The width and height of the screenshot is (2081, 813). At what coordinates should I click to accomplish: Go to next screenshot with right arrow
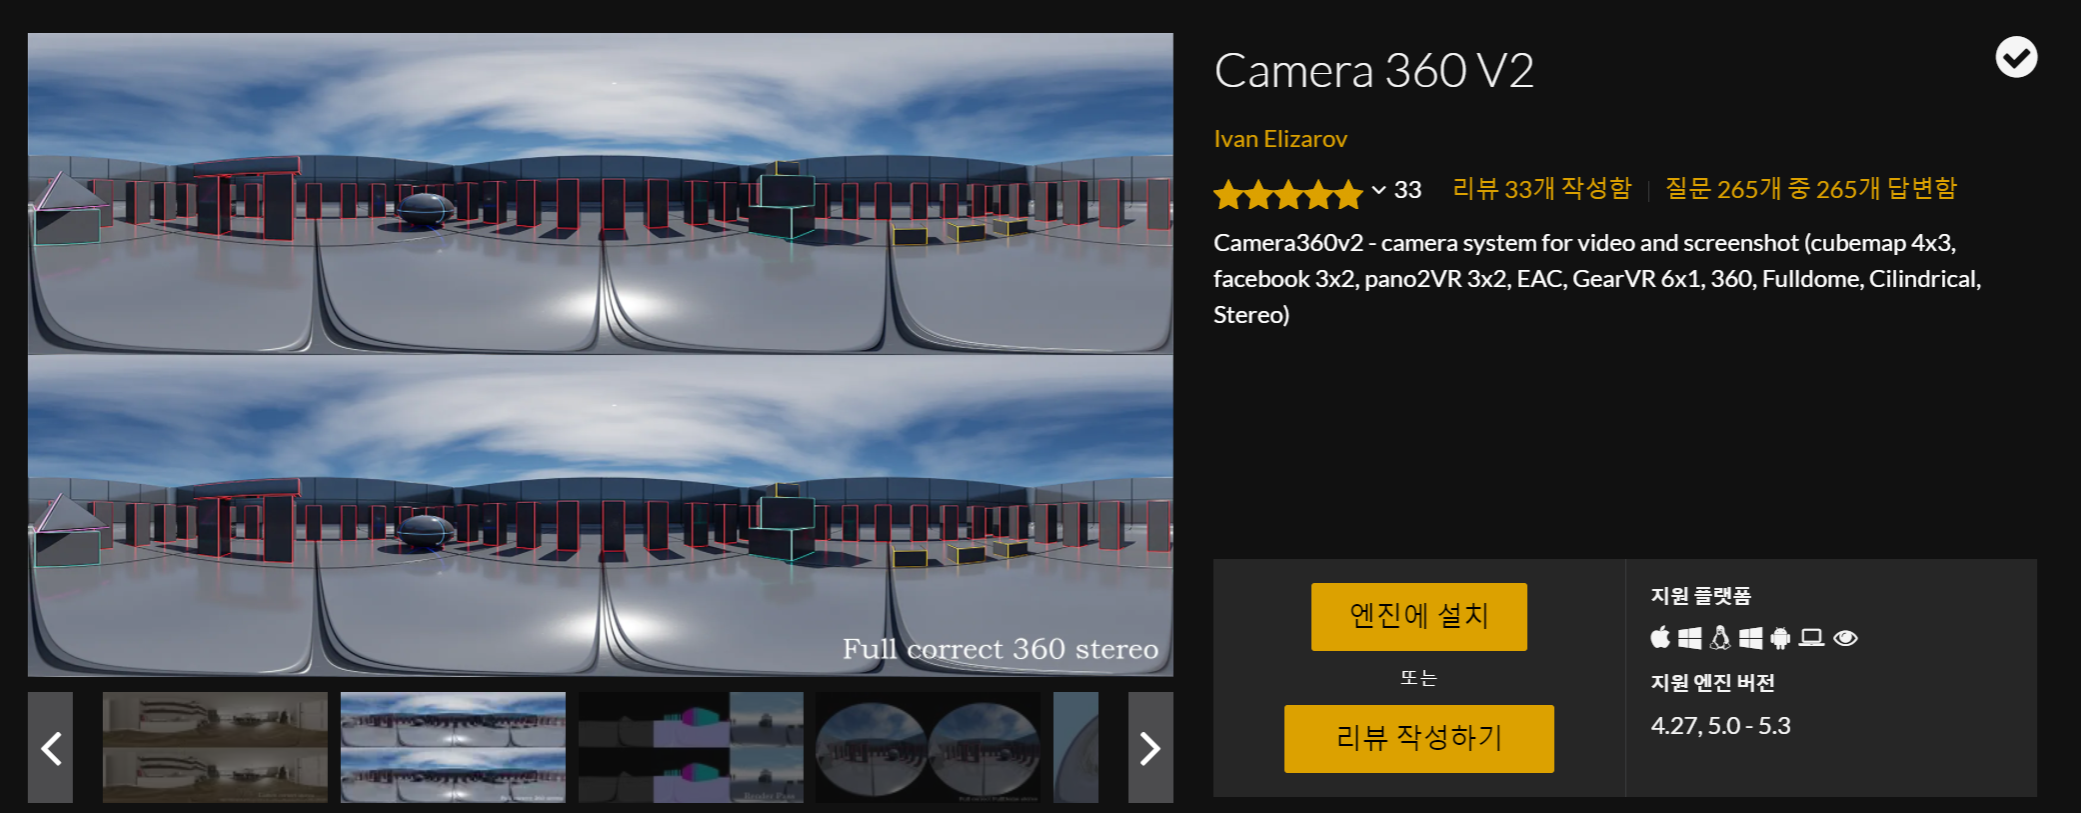(1150, 747)
